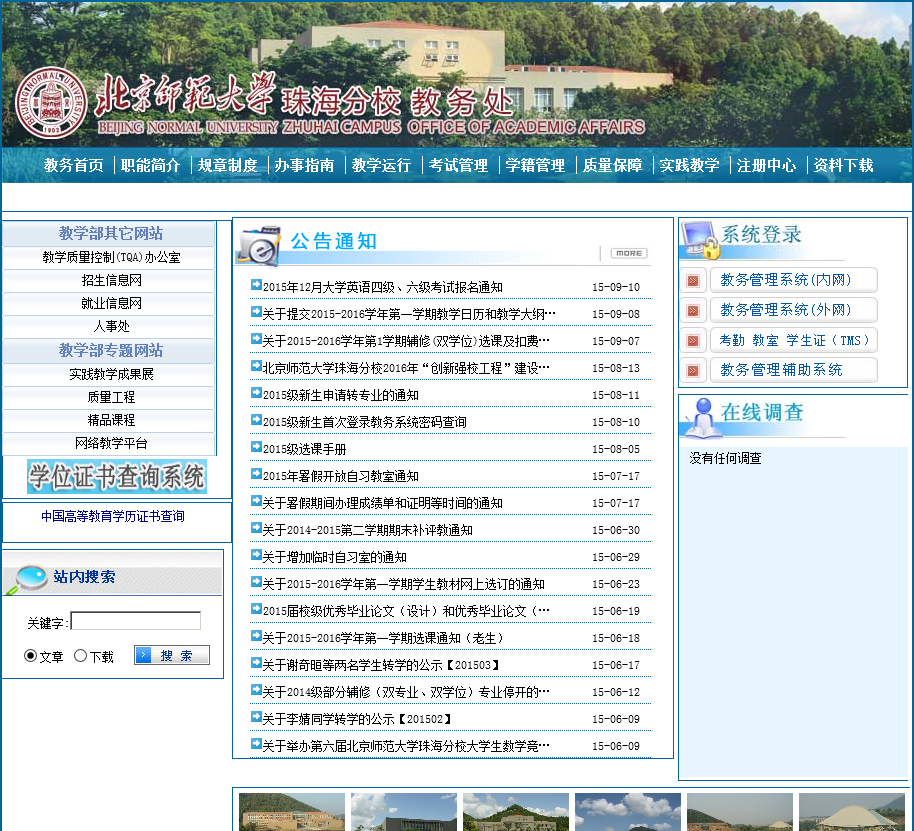
Task: Open the 教务首页 navigation menu item
Action: point(73,166)
